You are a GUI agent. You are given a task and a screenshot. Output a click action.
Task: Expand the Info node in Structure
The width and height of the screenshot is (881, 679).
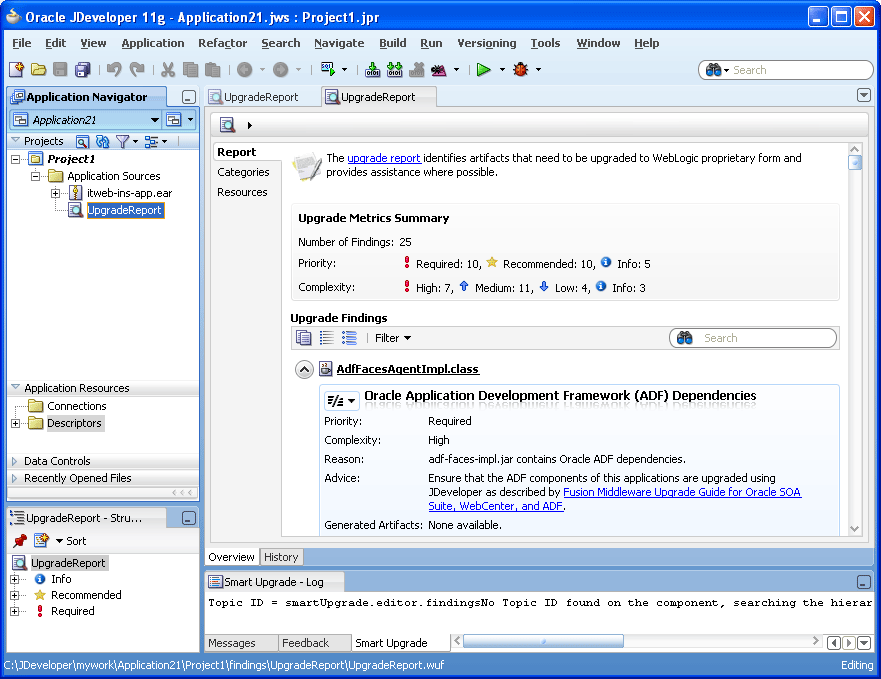click(15, 579)
